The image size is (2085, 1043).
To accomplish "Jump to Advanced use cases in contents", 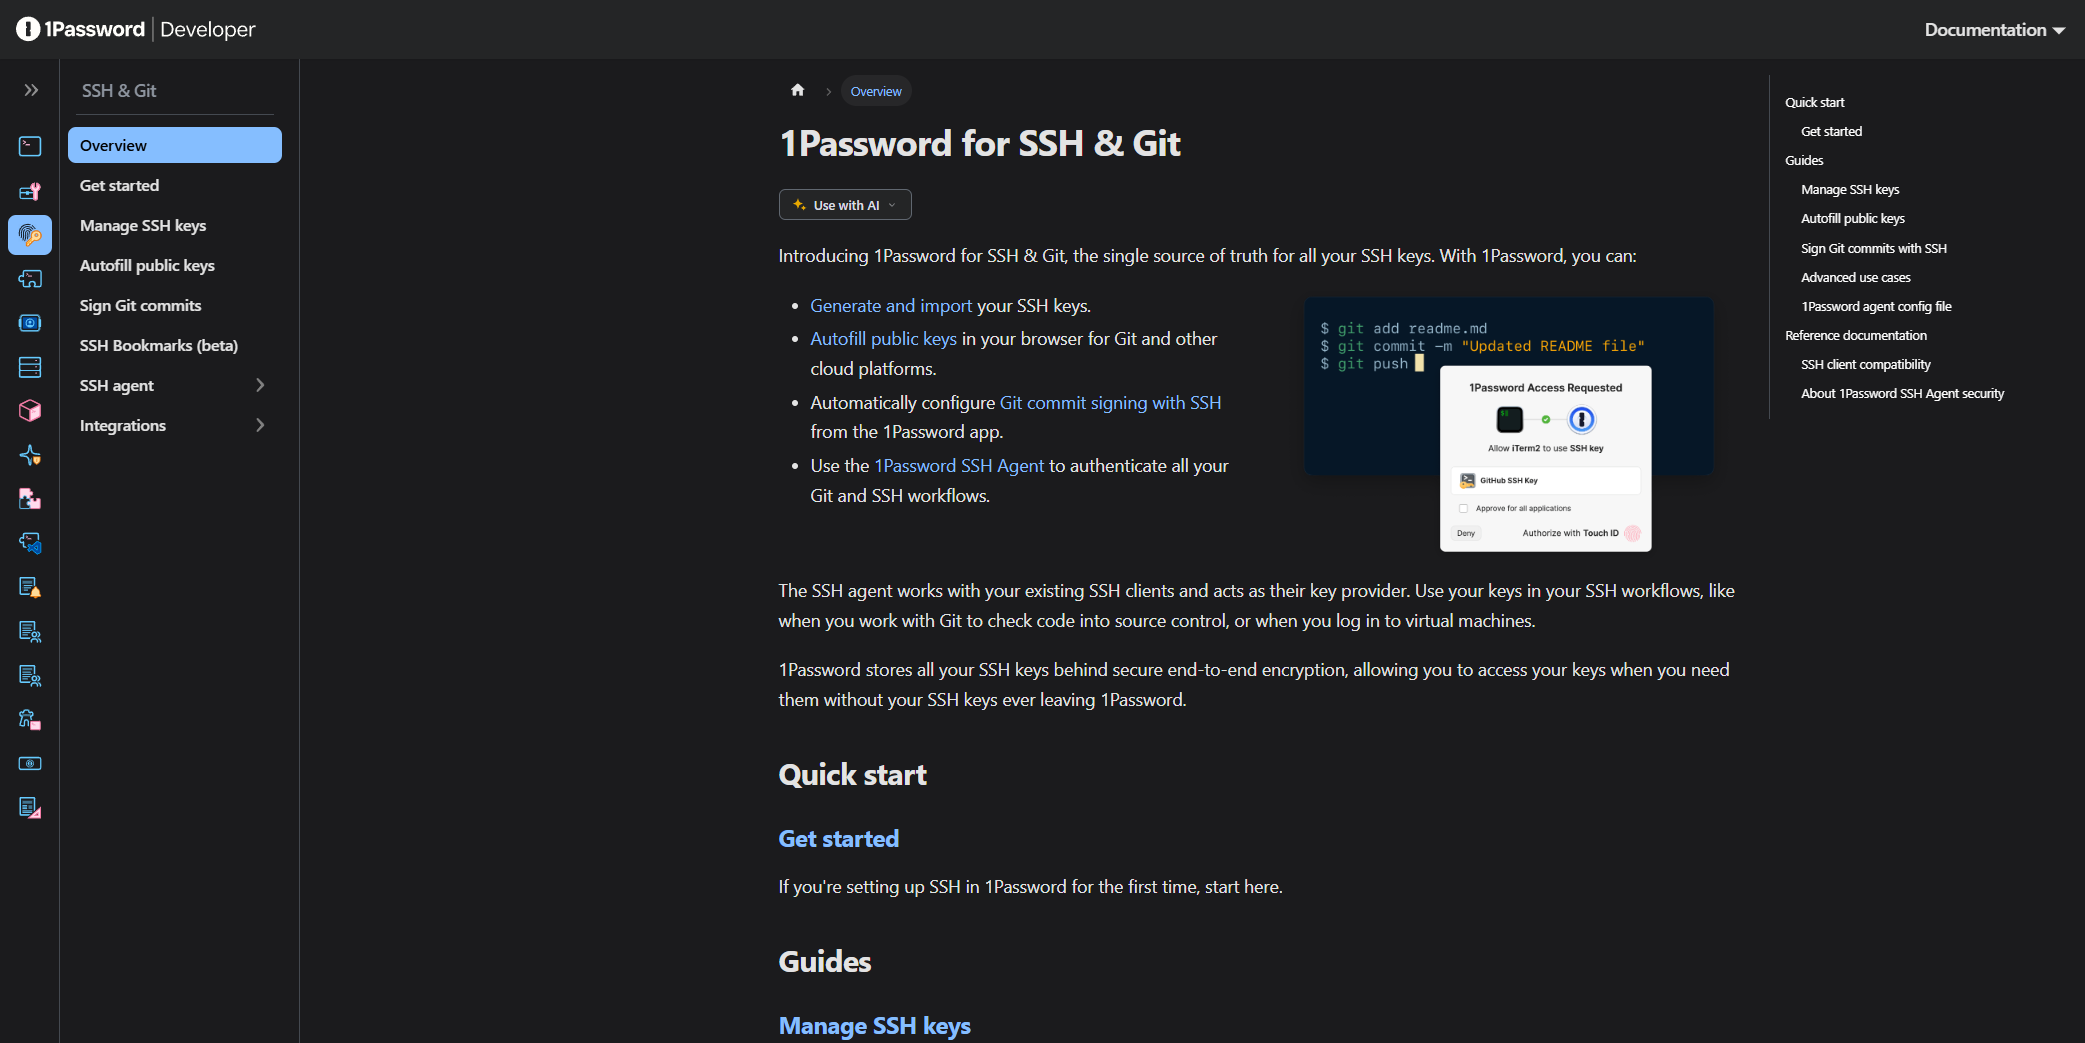I will (x=1856, y=277).
